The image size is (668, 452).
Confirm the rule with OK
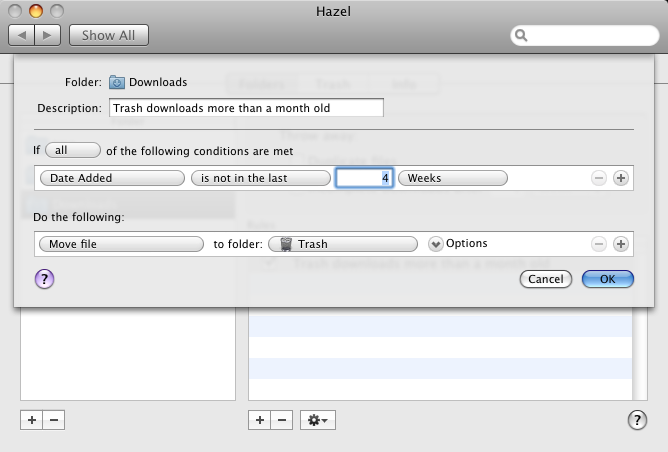pyautogui.click(x=608, y=279)
